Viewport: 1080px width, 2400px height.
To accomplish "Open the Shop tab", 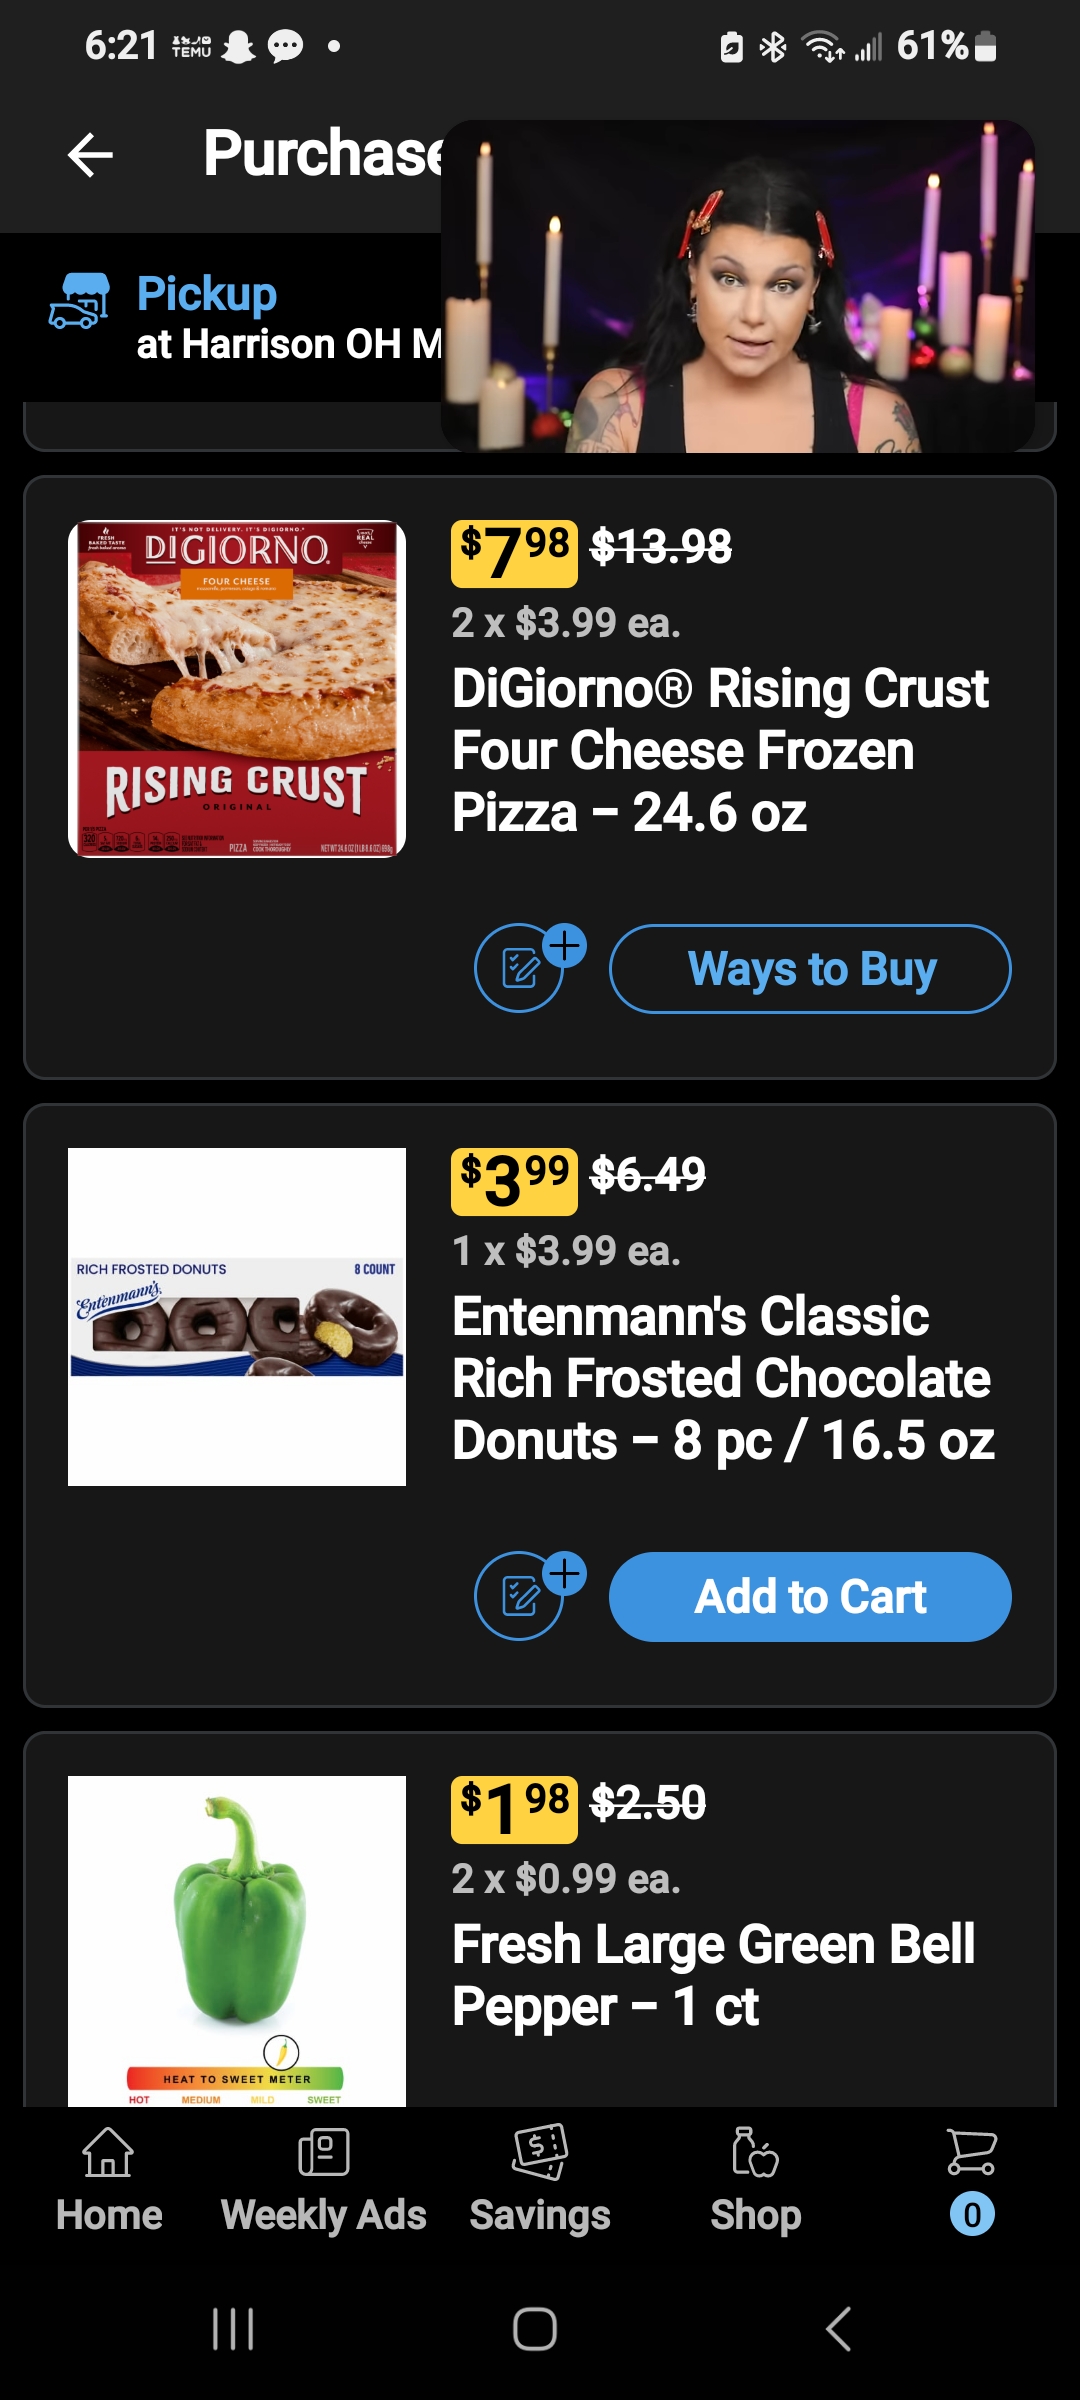I will tap(755, 2180).
